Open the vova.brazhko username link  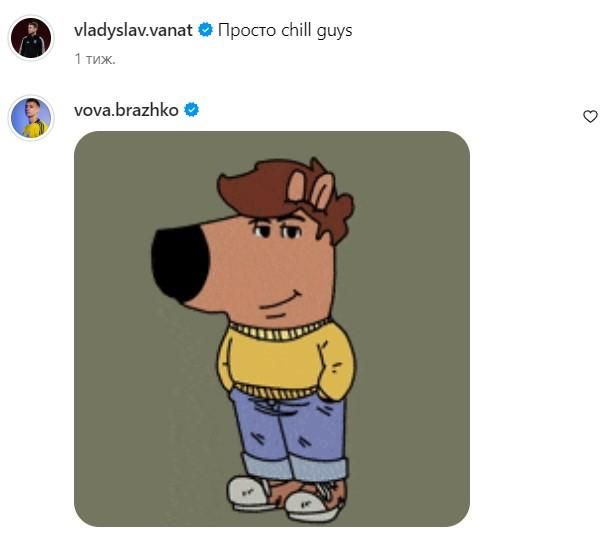[126, 111]
